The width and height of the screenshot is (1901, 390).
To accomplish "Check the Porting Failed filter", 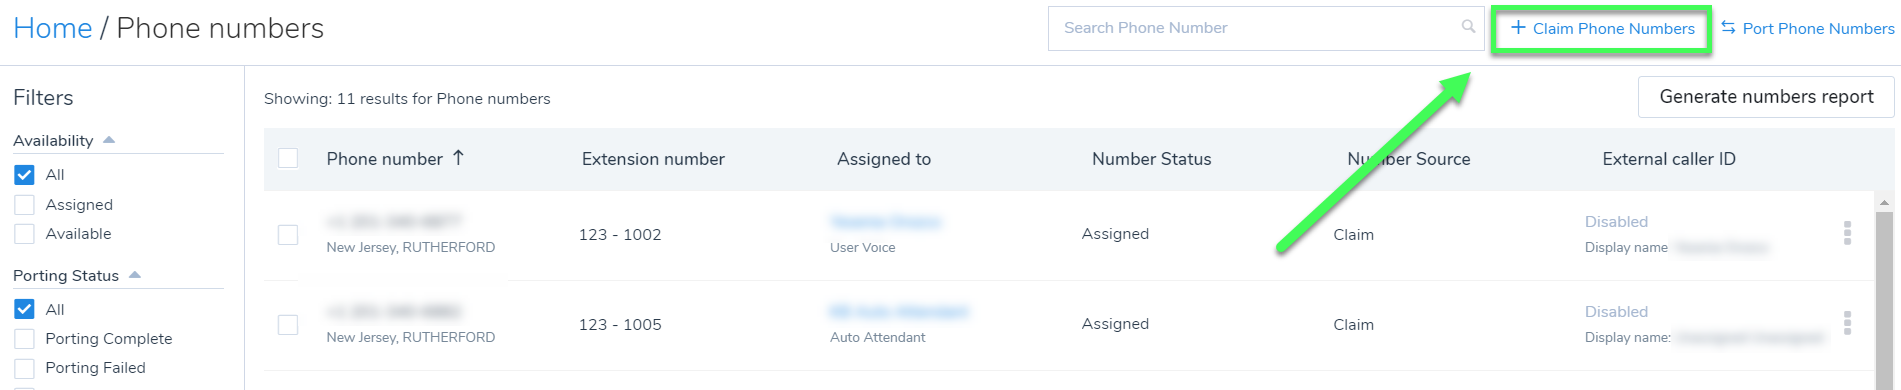I will coord(25,368).
